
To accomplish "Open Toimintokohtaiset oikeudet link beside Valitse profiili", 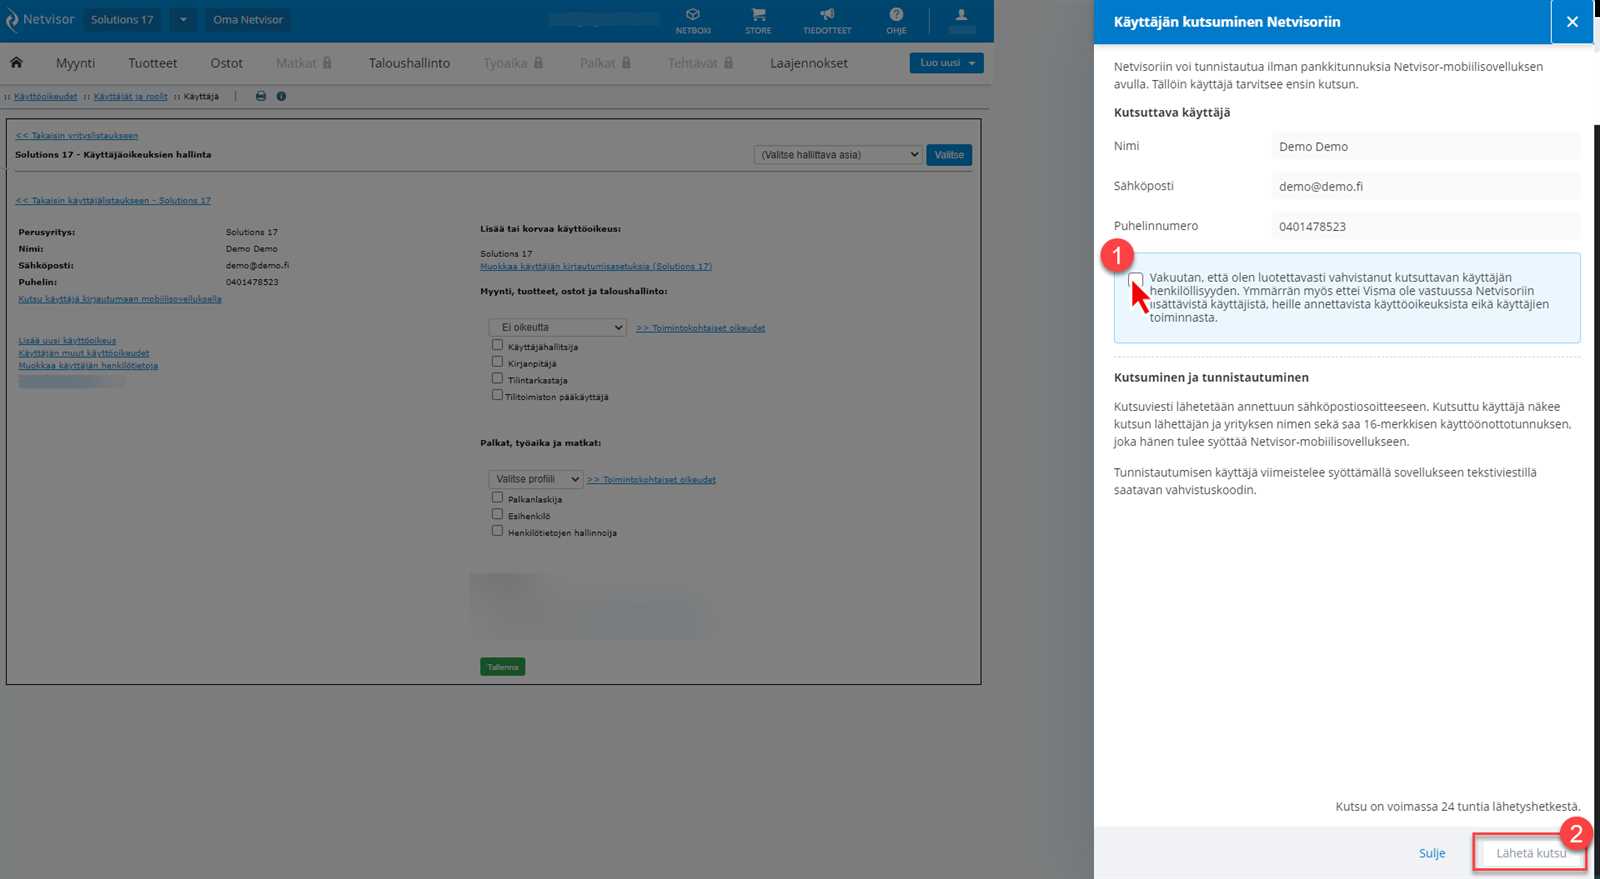I will pos(652,480).
